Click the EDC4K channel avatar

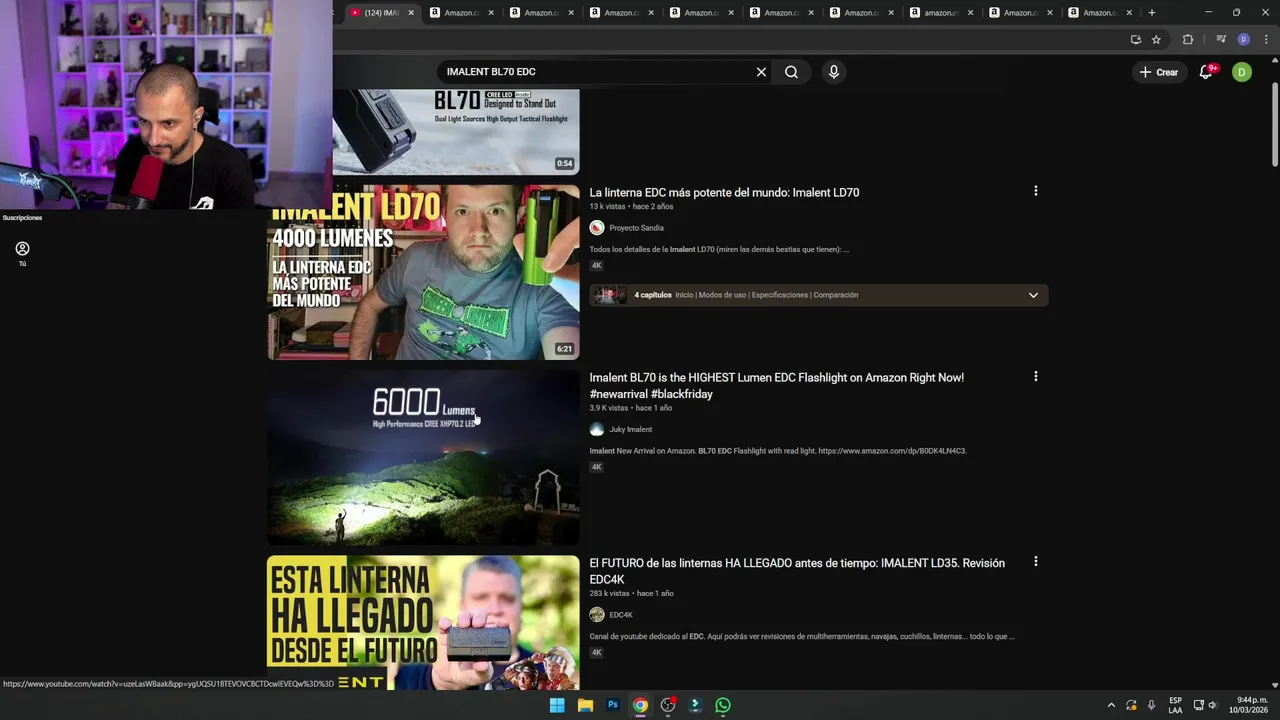(x=597, y=615)
